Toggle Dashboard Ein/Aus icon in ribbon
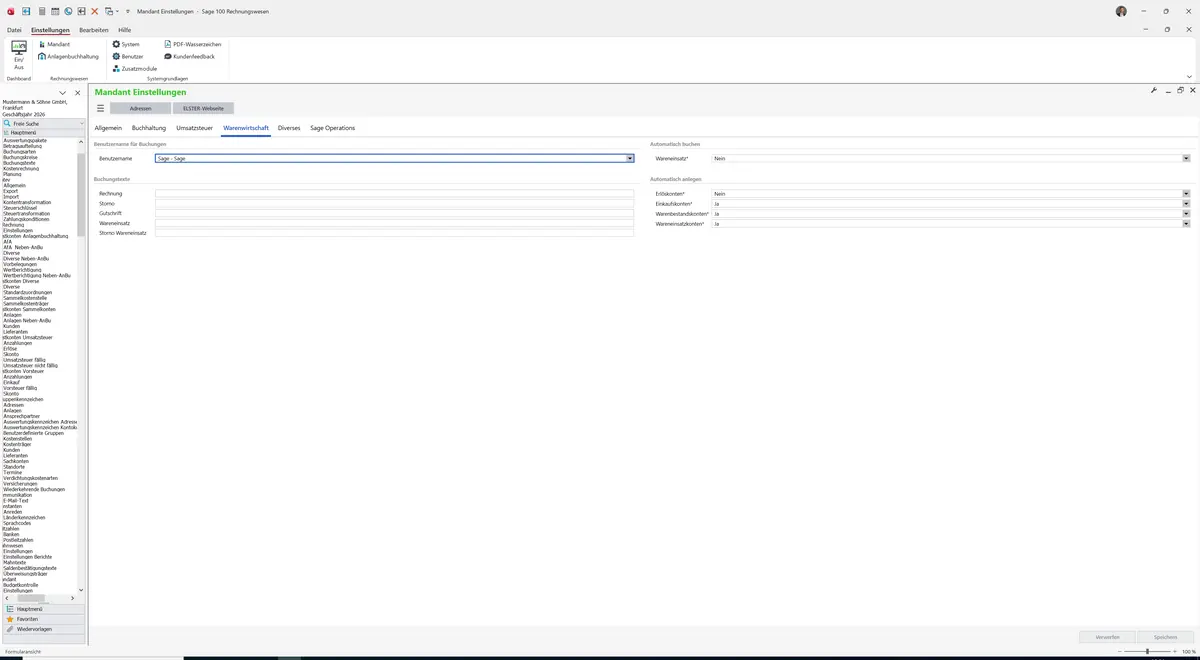 coord(18,56)
